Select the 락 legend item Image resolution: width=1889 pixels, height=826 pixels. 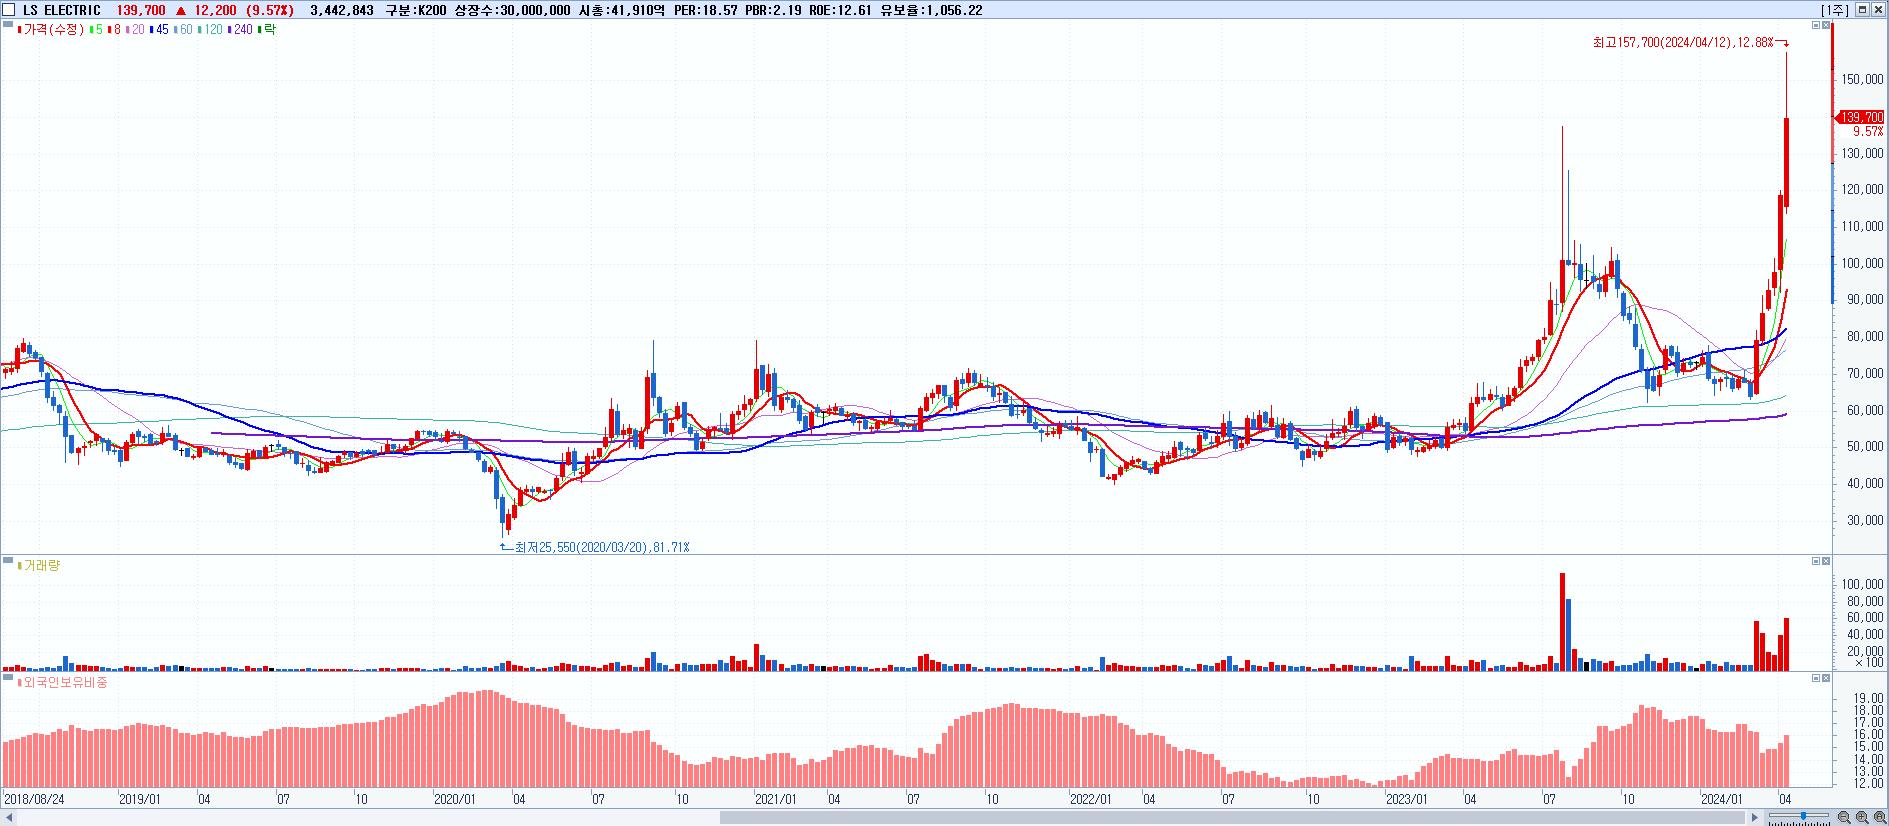tap(267, 30)
